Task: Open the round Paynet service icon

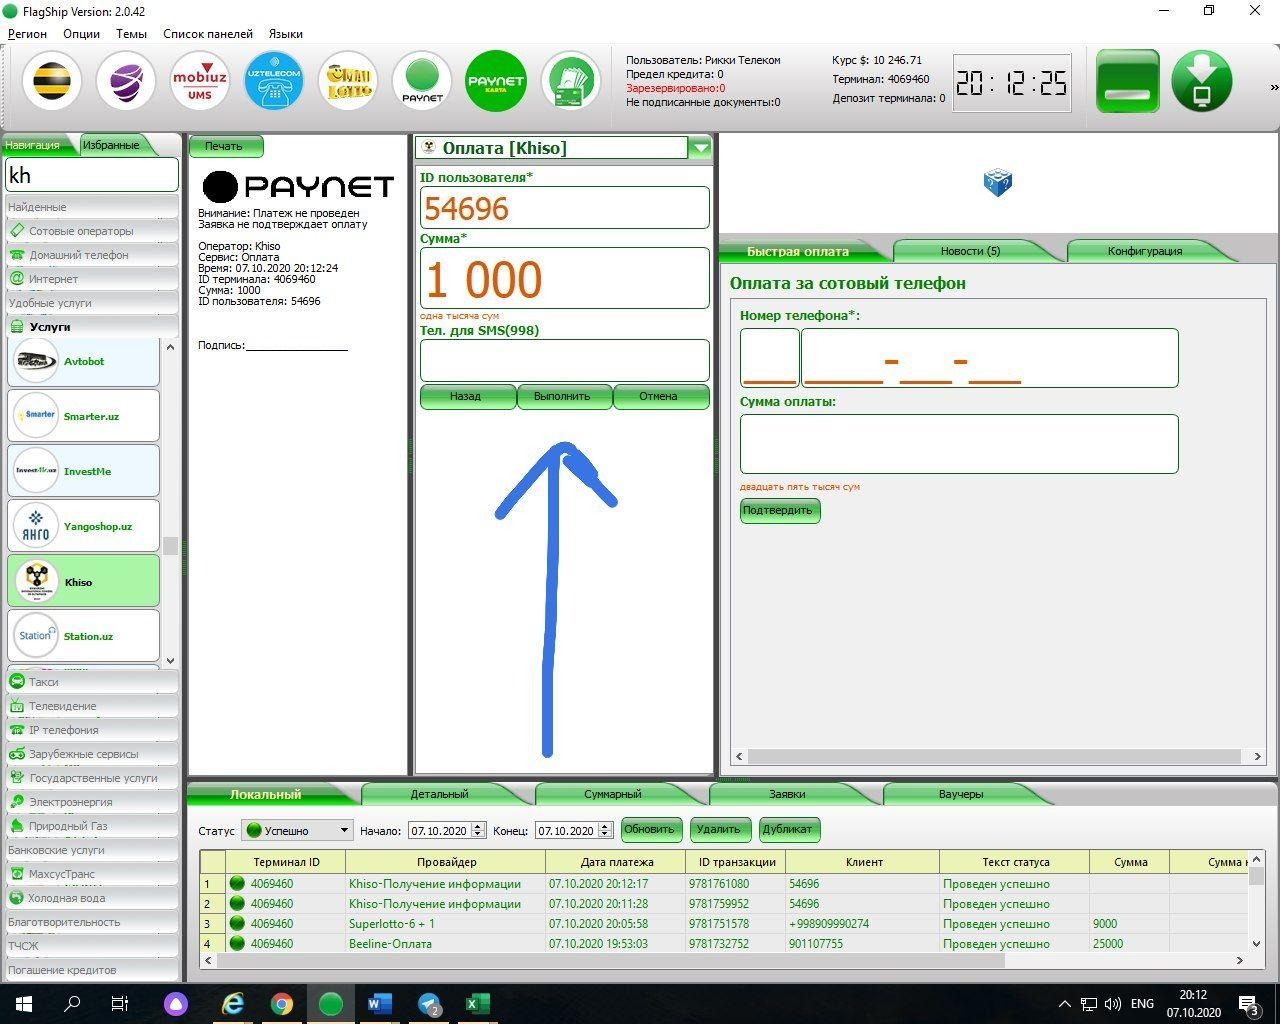Action: click(x=422, y=81)
